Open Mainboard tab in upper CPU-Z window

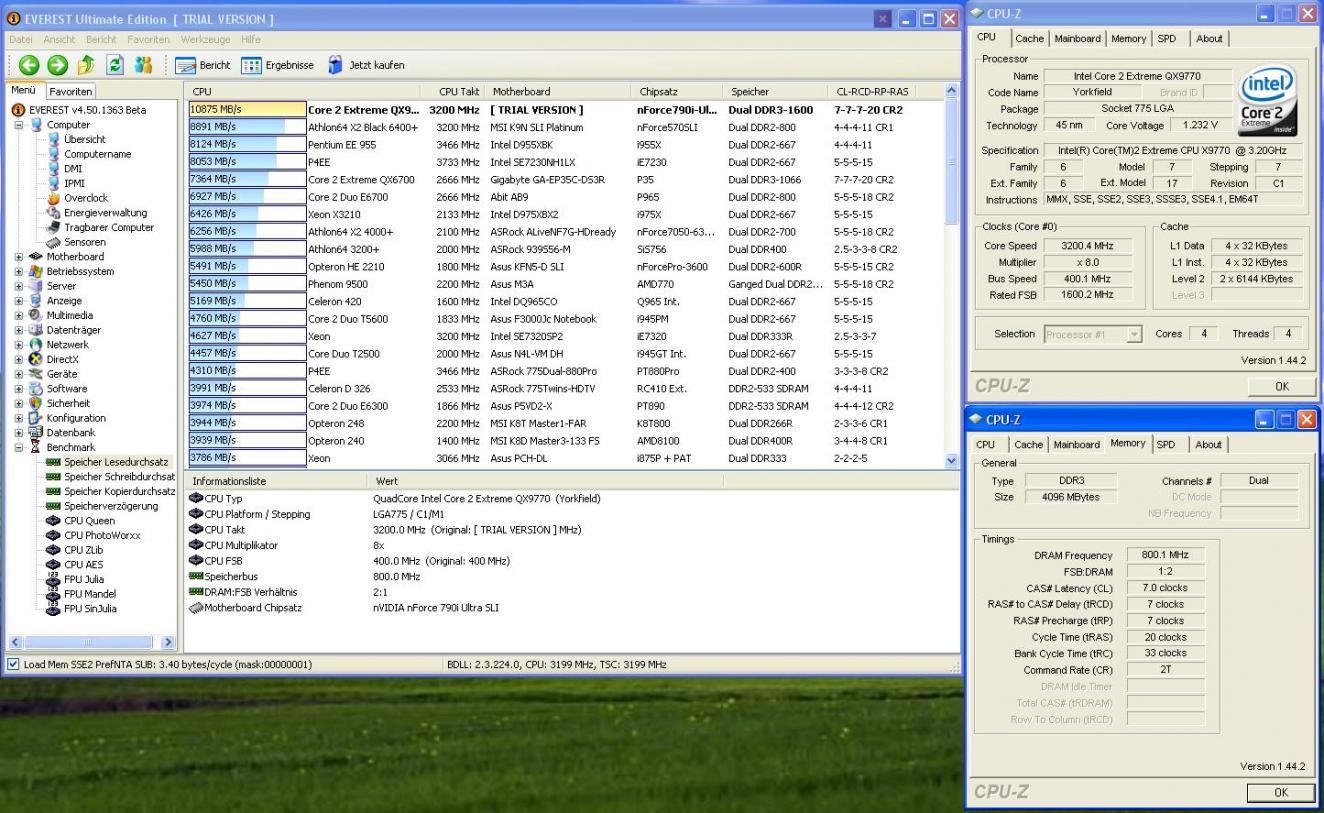[1076, 38]
